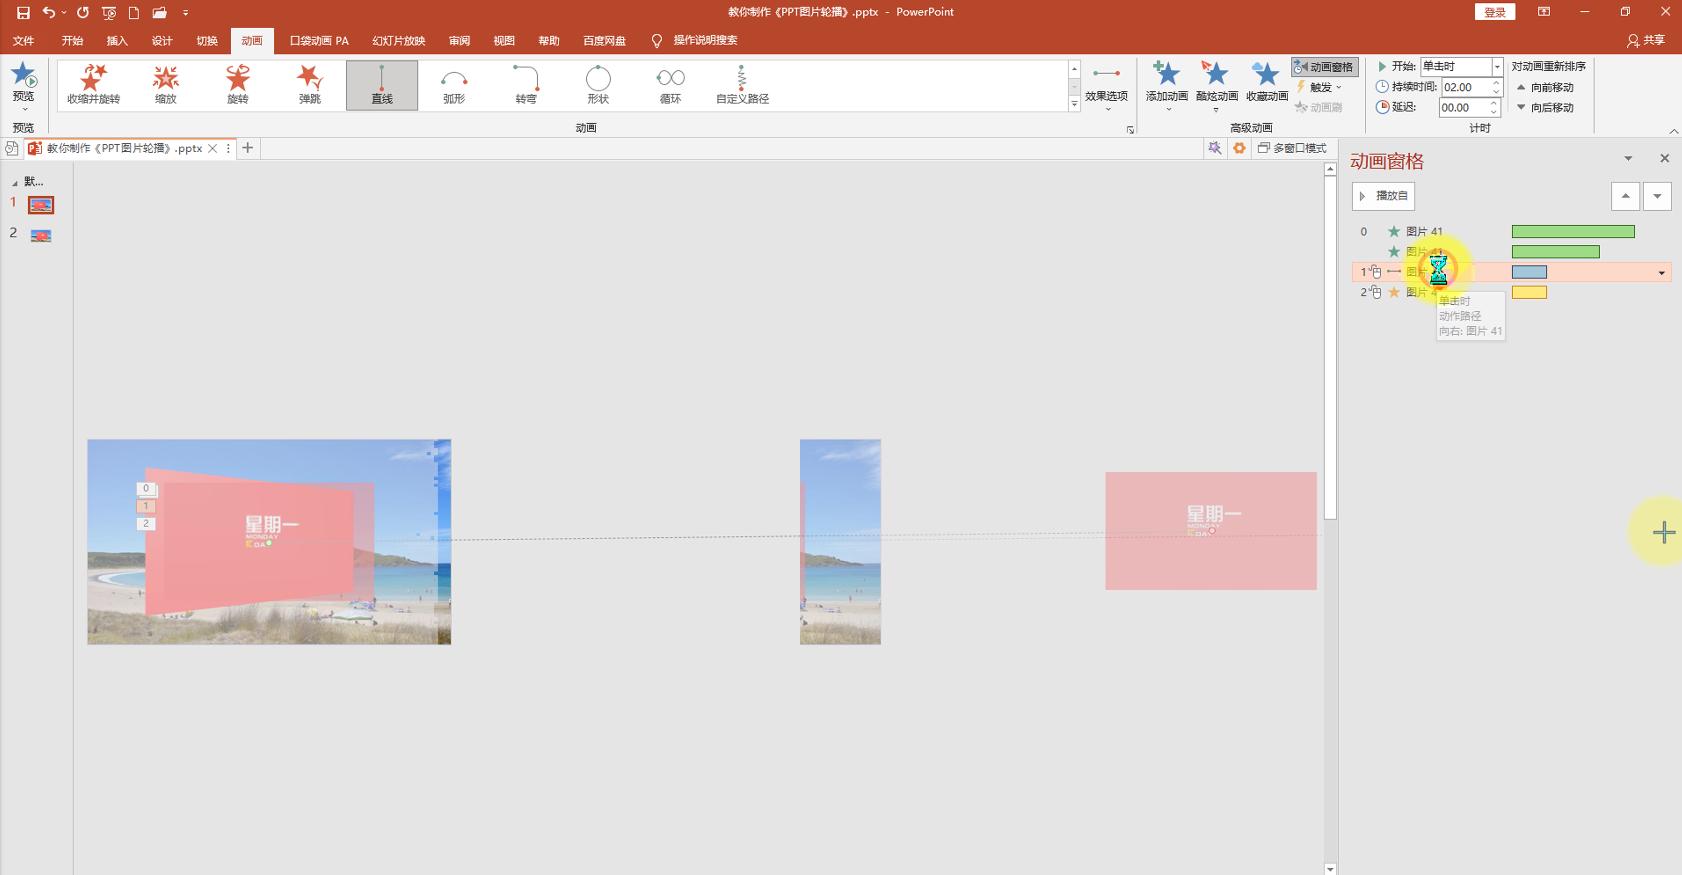The width and height of the screenshot is (1682, 875).
Task: Apply the 循环 loop motion path
Action: click(x=670, y=84)
